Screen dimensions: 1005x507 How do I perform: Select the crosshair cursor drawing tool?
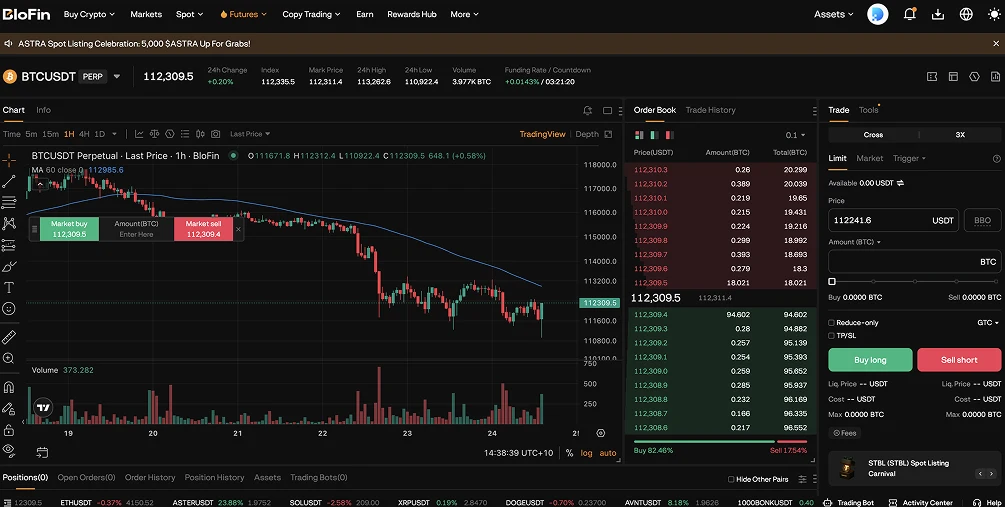9,160
